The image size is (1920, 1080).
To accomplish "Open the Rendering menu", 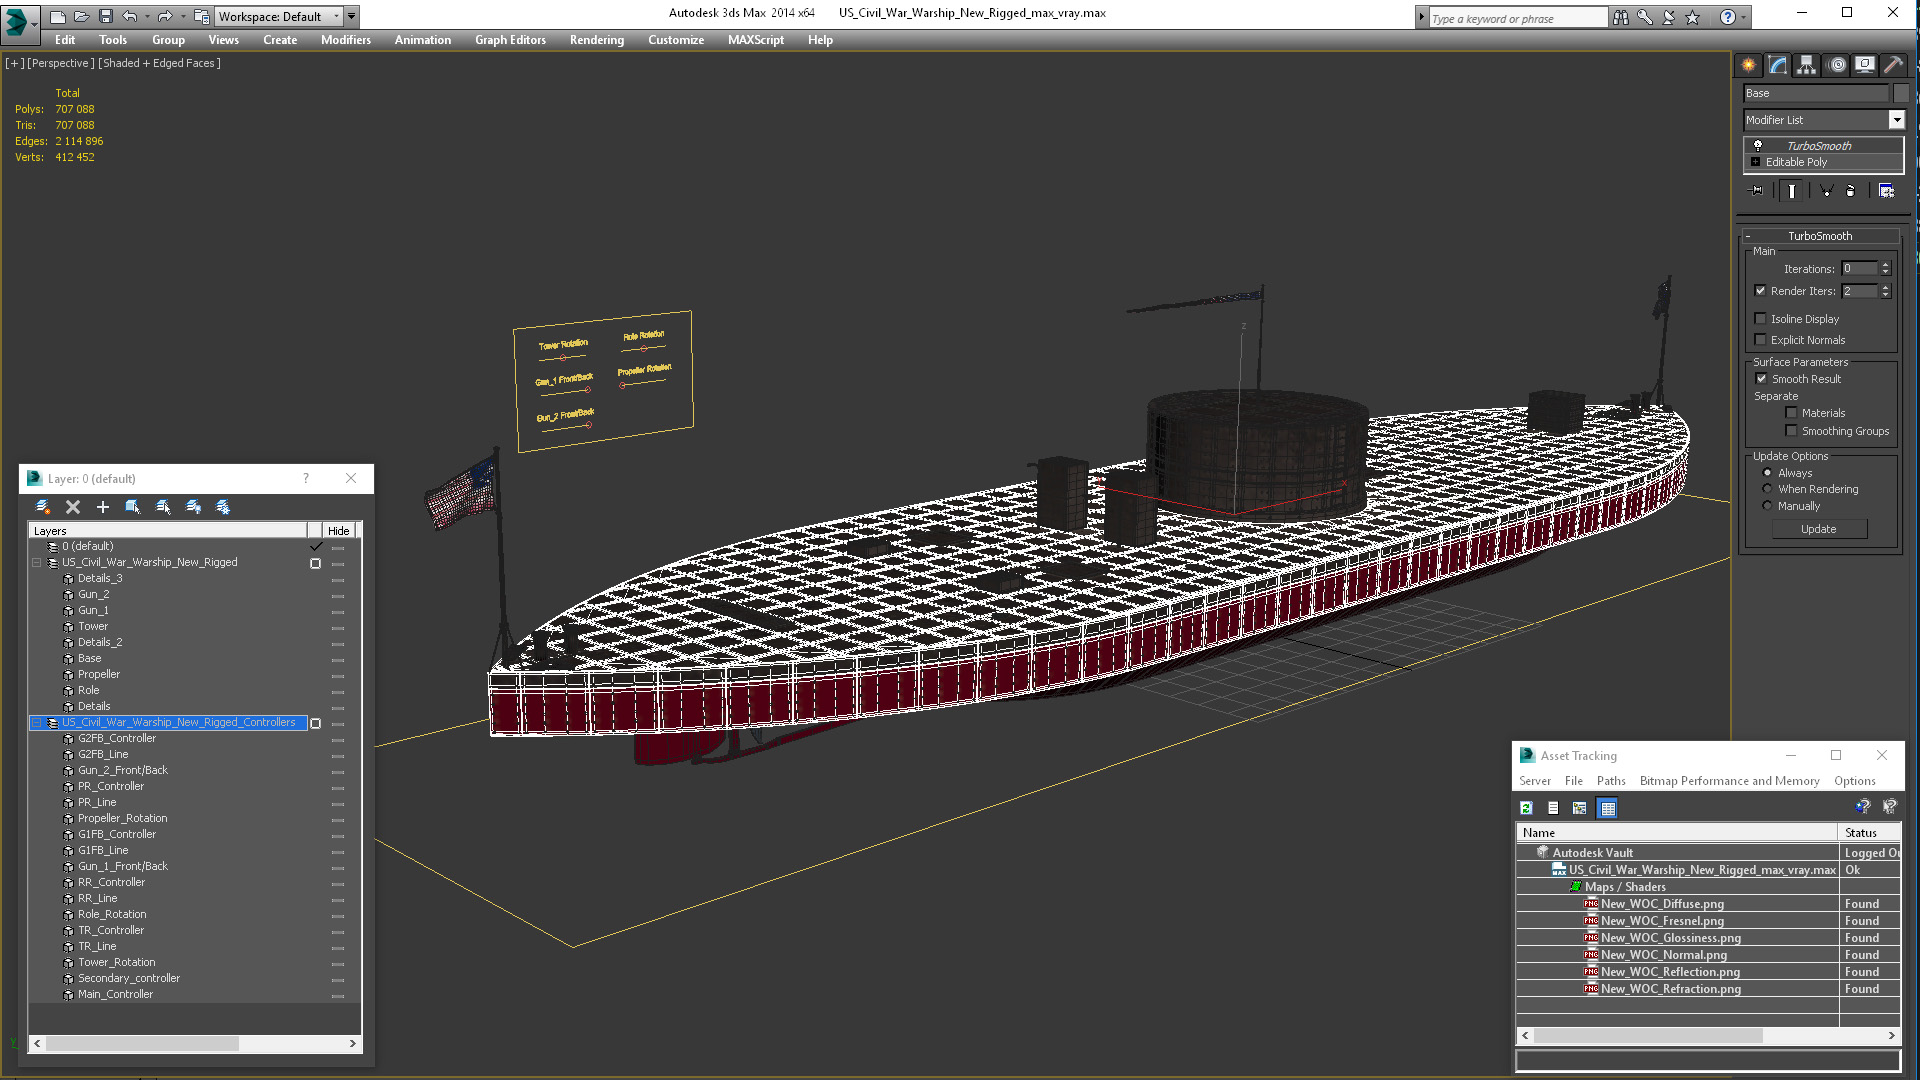I will coord(596,40).
